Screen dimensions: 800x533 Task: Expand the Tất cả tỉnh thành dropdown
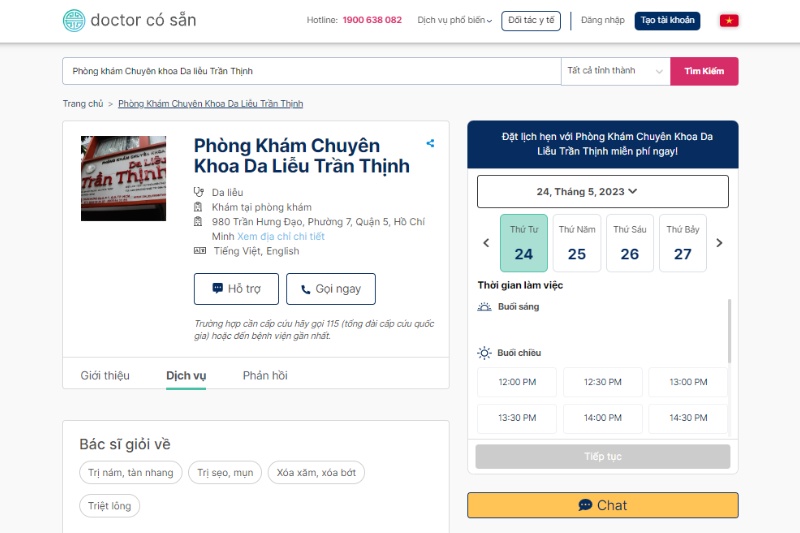point(615,71)
